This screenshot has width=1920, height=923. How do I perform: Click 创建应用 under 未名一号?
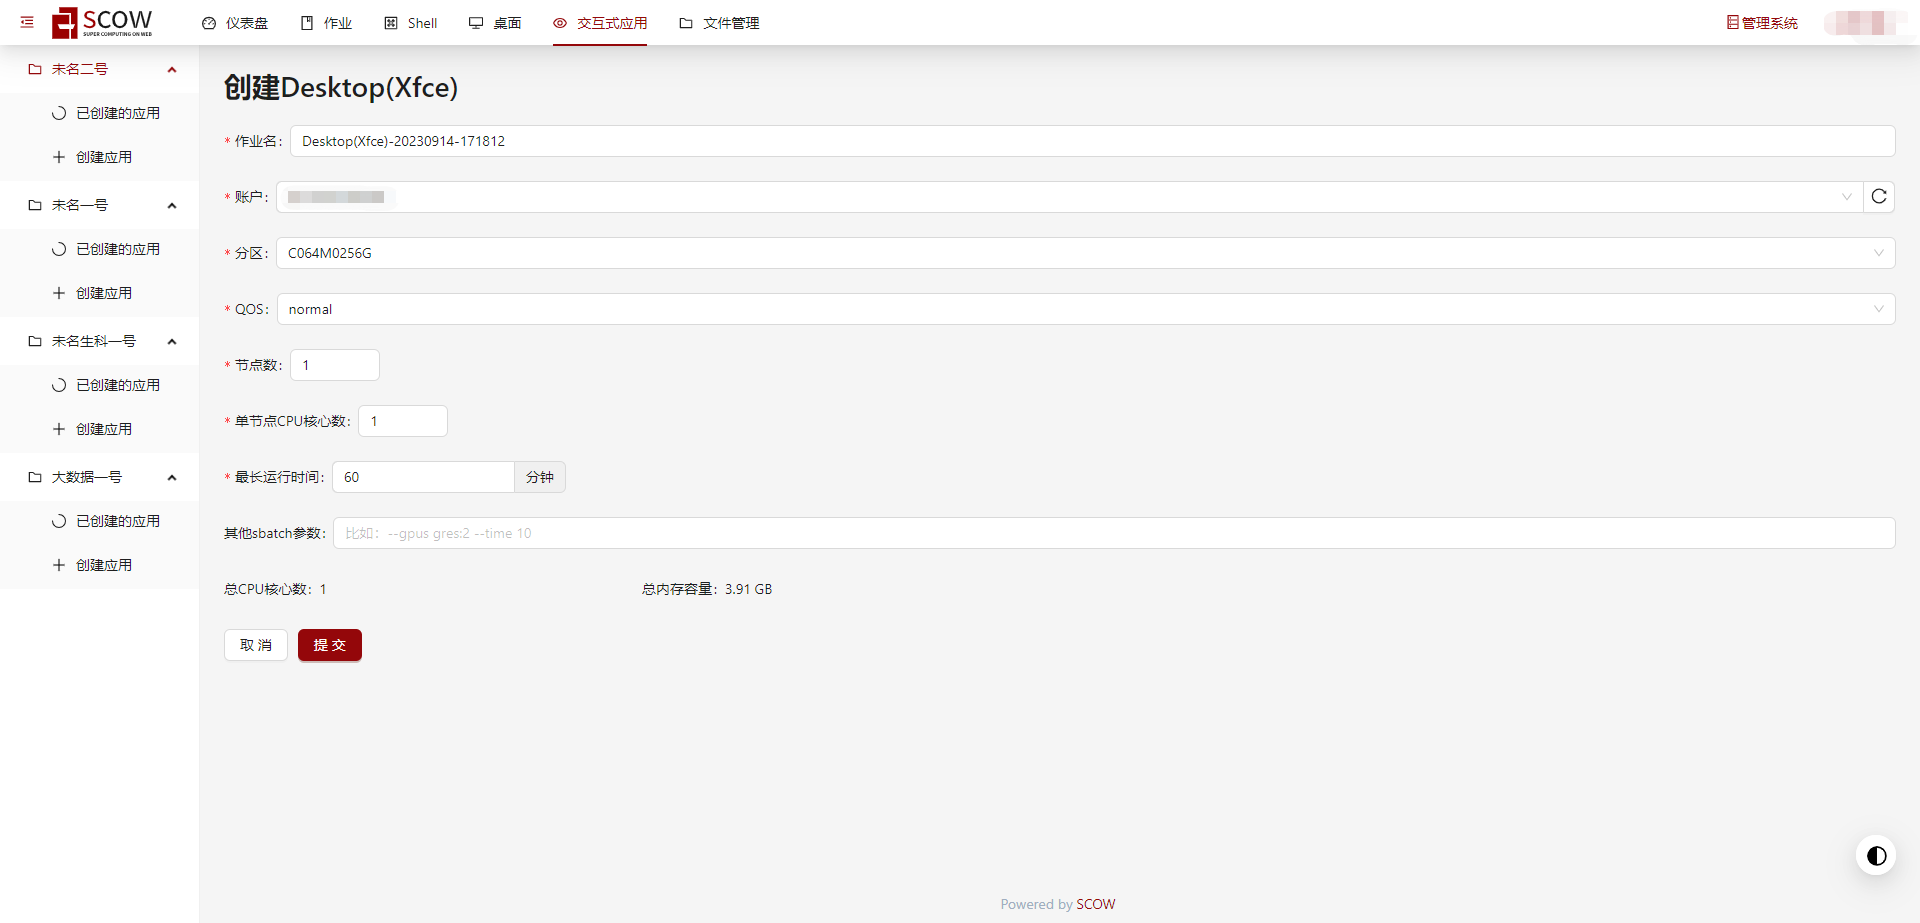click(x=104, y=293)
